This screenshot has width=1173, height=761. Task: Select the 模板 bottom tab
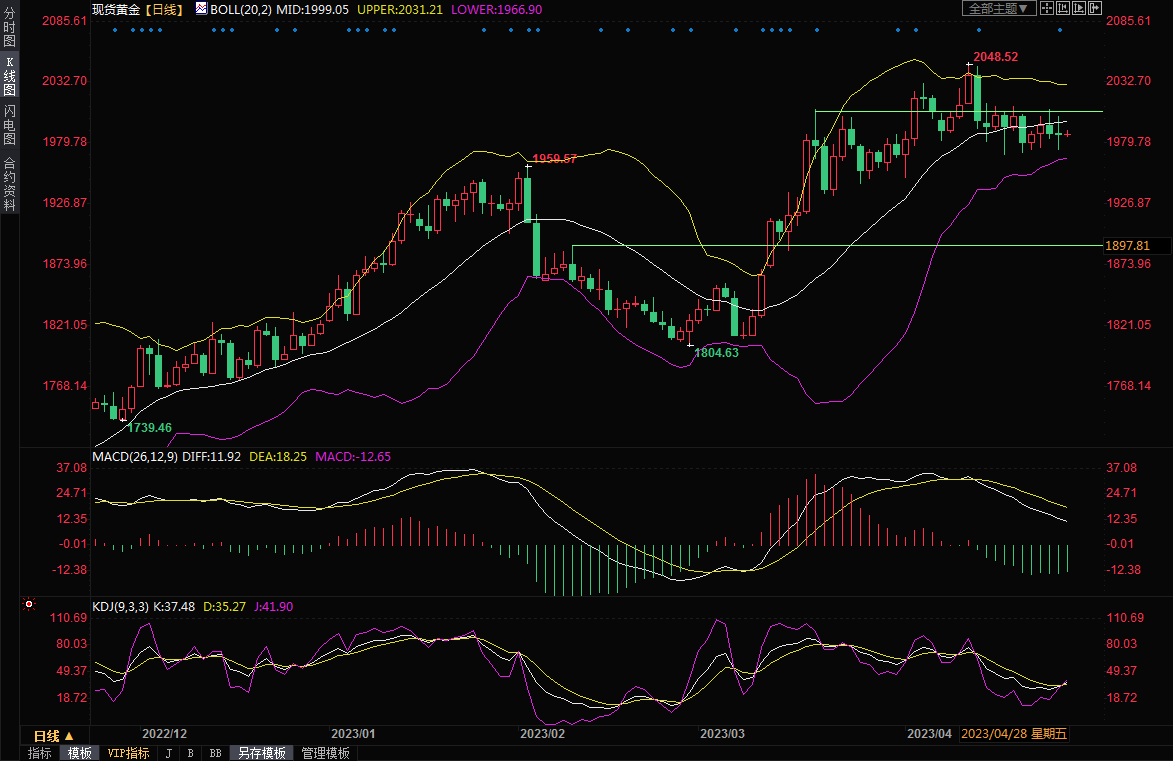(x=79, y=753)
